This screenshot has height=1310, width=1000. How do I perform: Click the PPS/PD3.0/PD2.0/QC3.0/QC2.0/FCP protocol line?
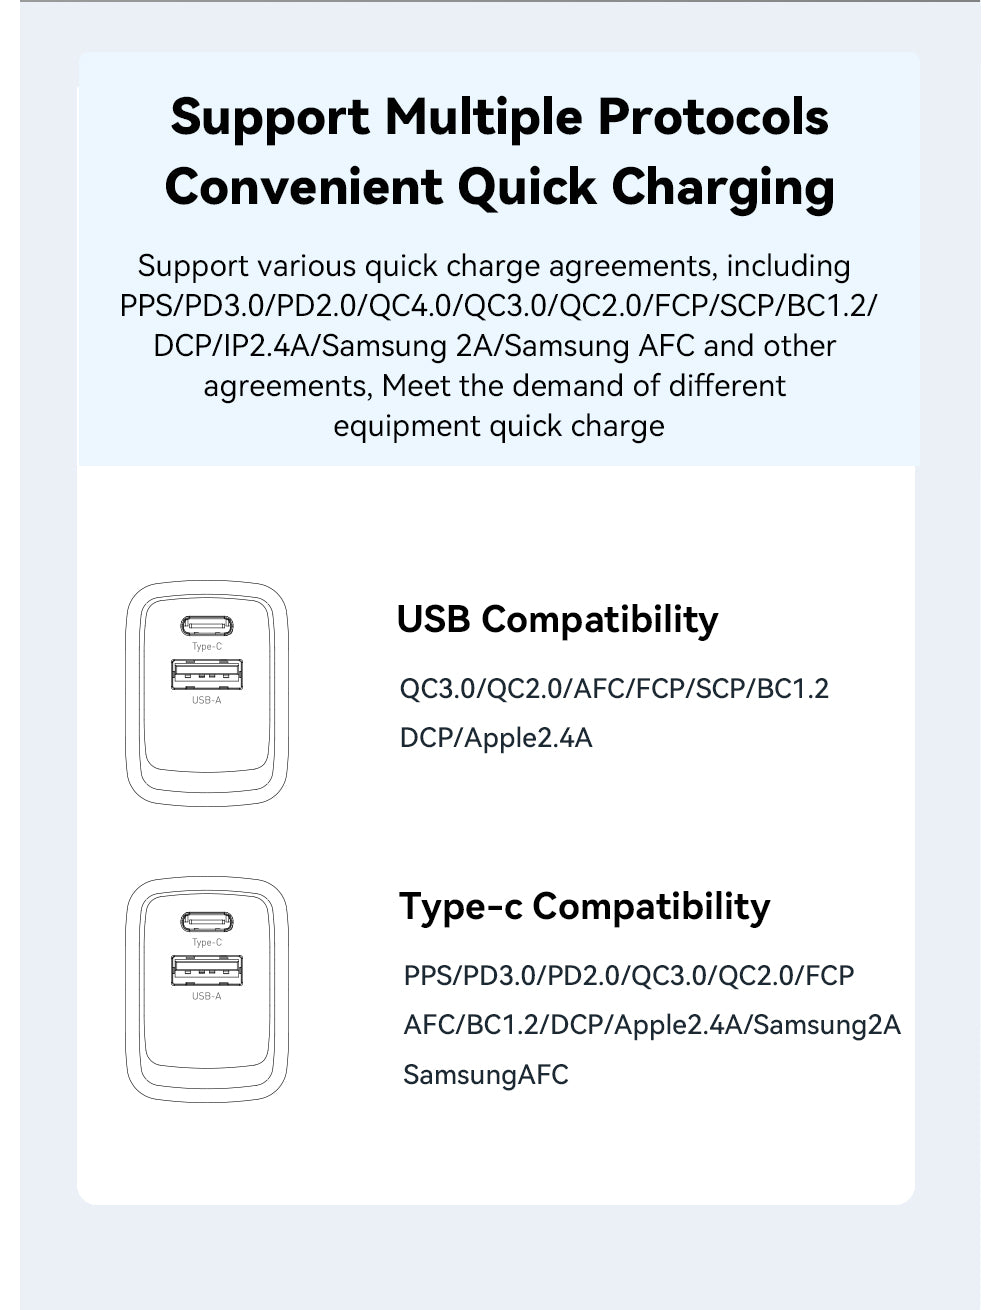629,975
